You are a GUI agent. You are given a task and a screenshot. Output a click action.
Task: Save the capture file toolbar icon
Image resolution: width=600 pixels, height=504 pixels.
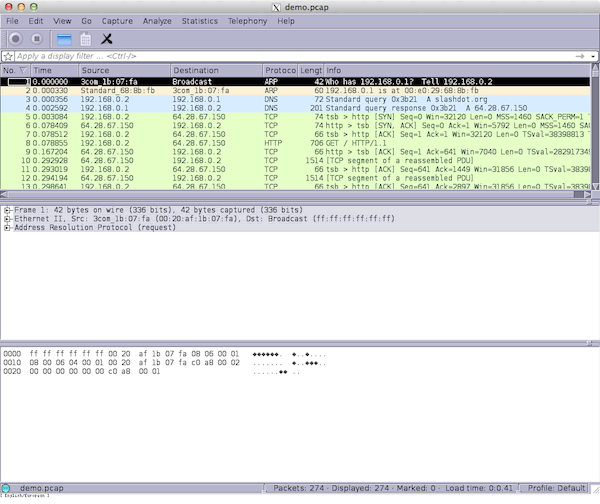click(86, 39)
